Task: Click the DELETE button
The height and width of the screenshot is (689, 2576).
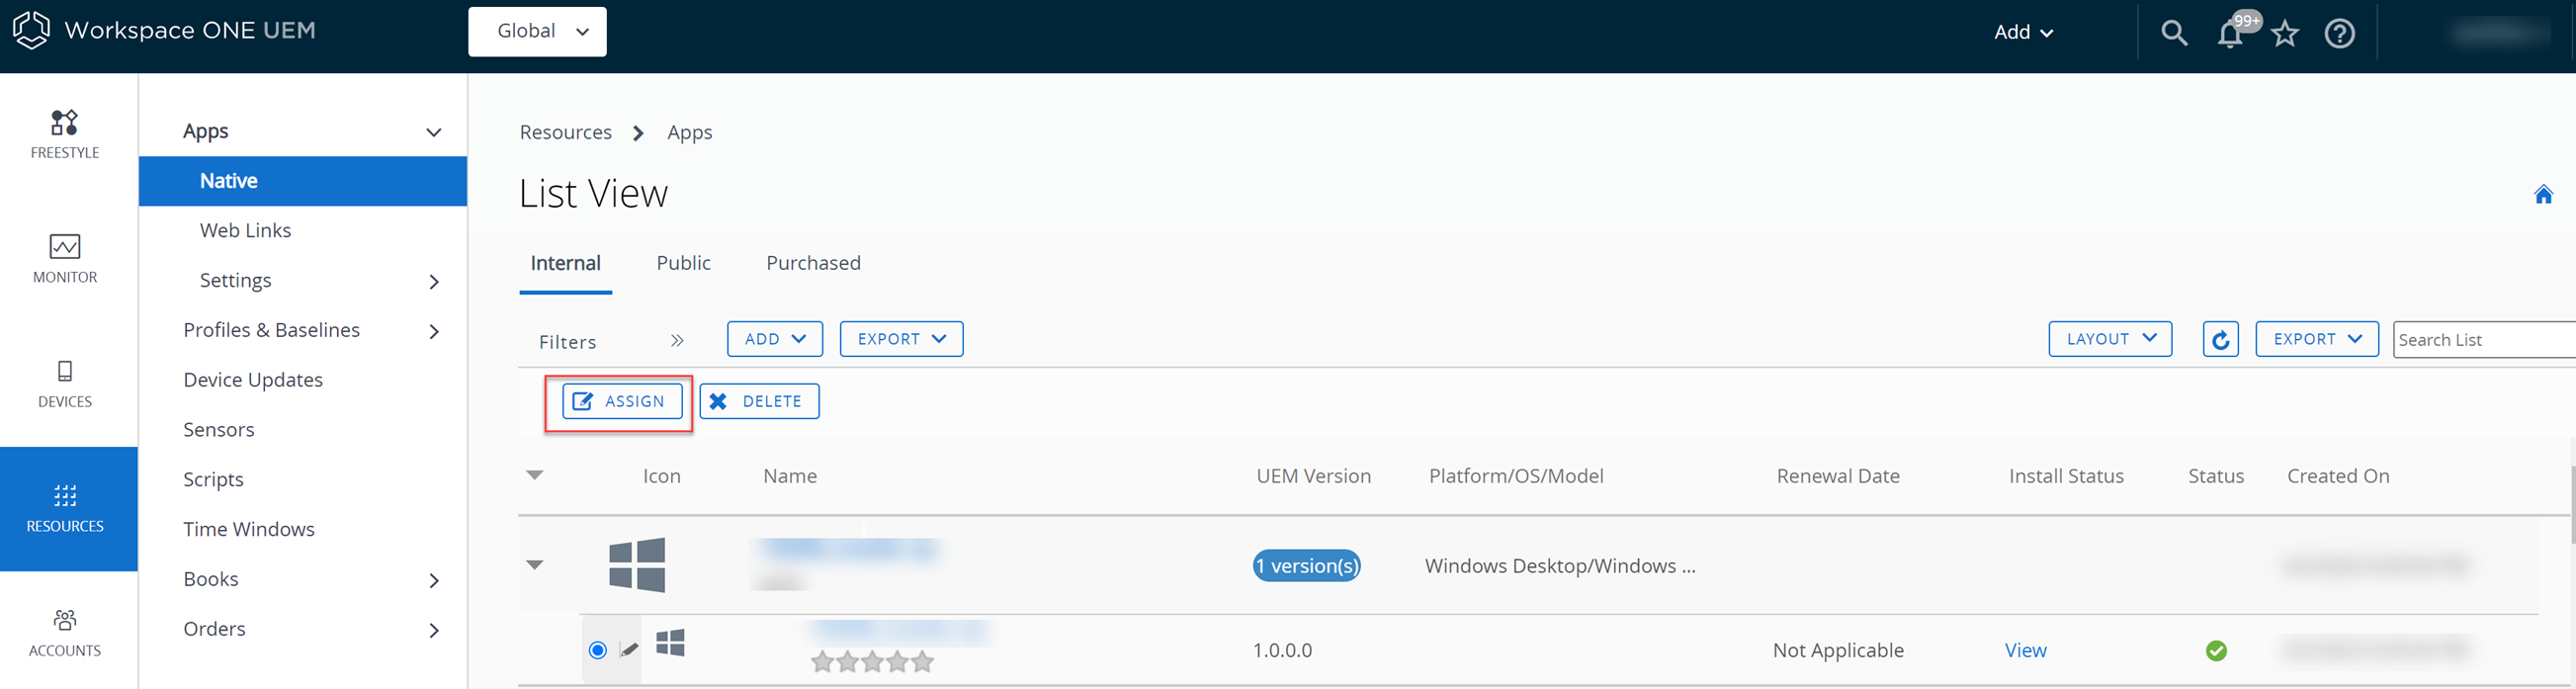Action: [759, 401]
